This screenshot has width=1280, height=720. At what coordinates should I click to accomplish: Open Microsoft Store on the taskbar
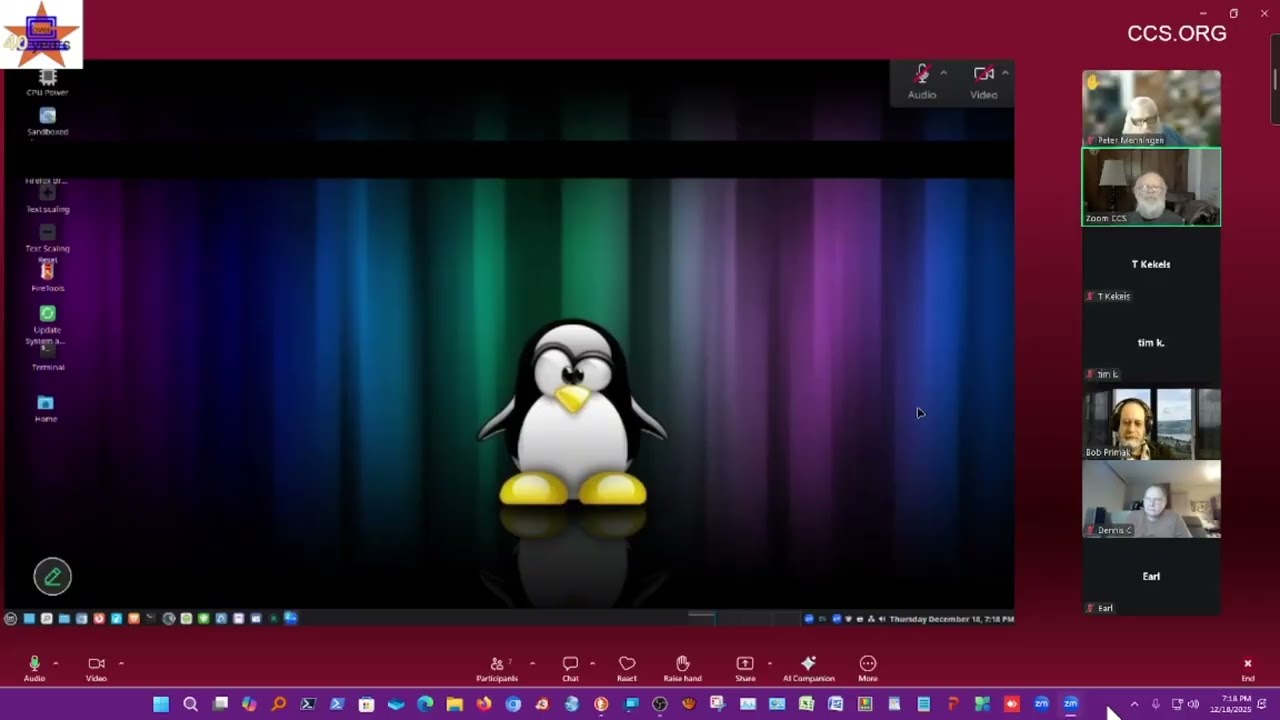coord(366,704)
